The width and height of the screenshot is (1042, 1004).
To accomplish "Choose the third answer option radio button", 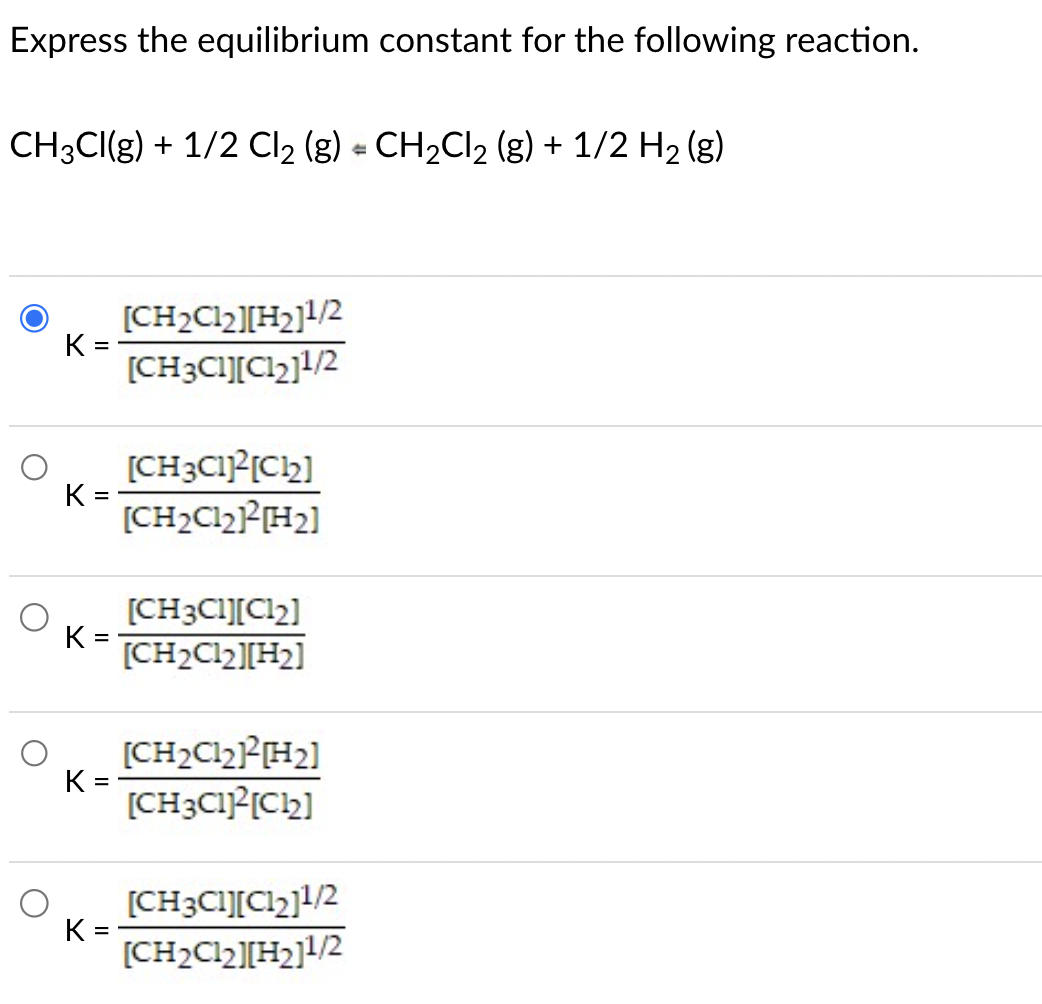I will click(33, 618).
